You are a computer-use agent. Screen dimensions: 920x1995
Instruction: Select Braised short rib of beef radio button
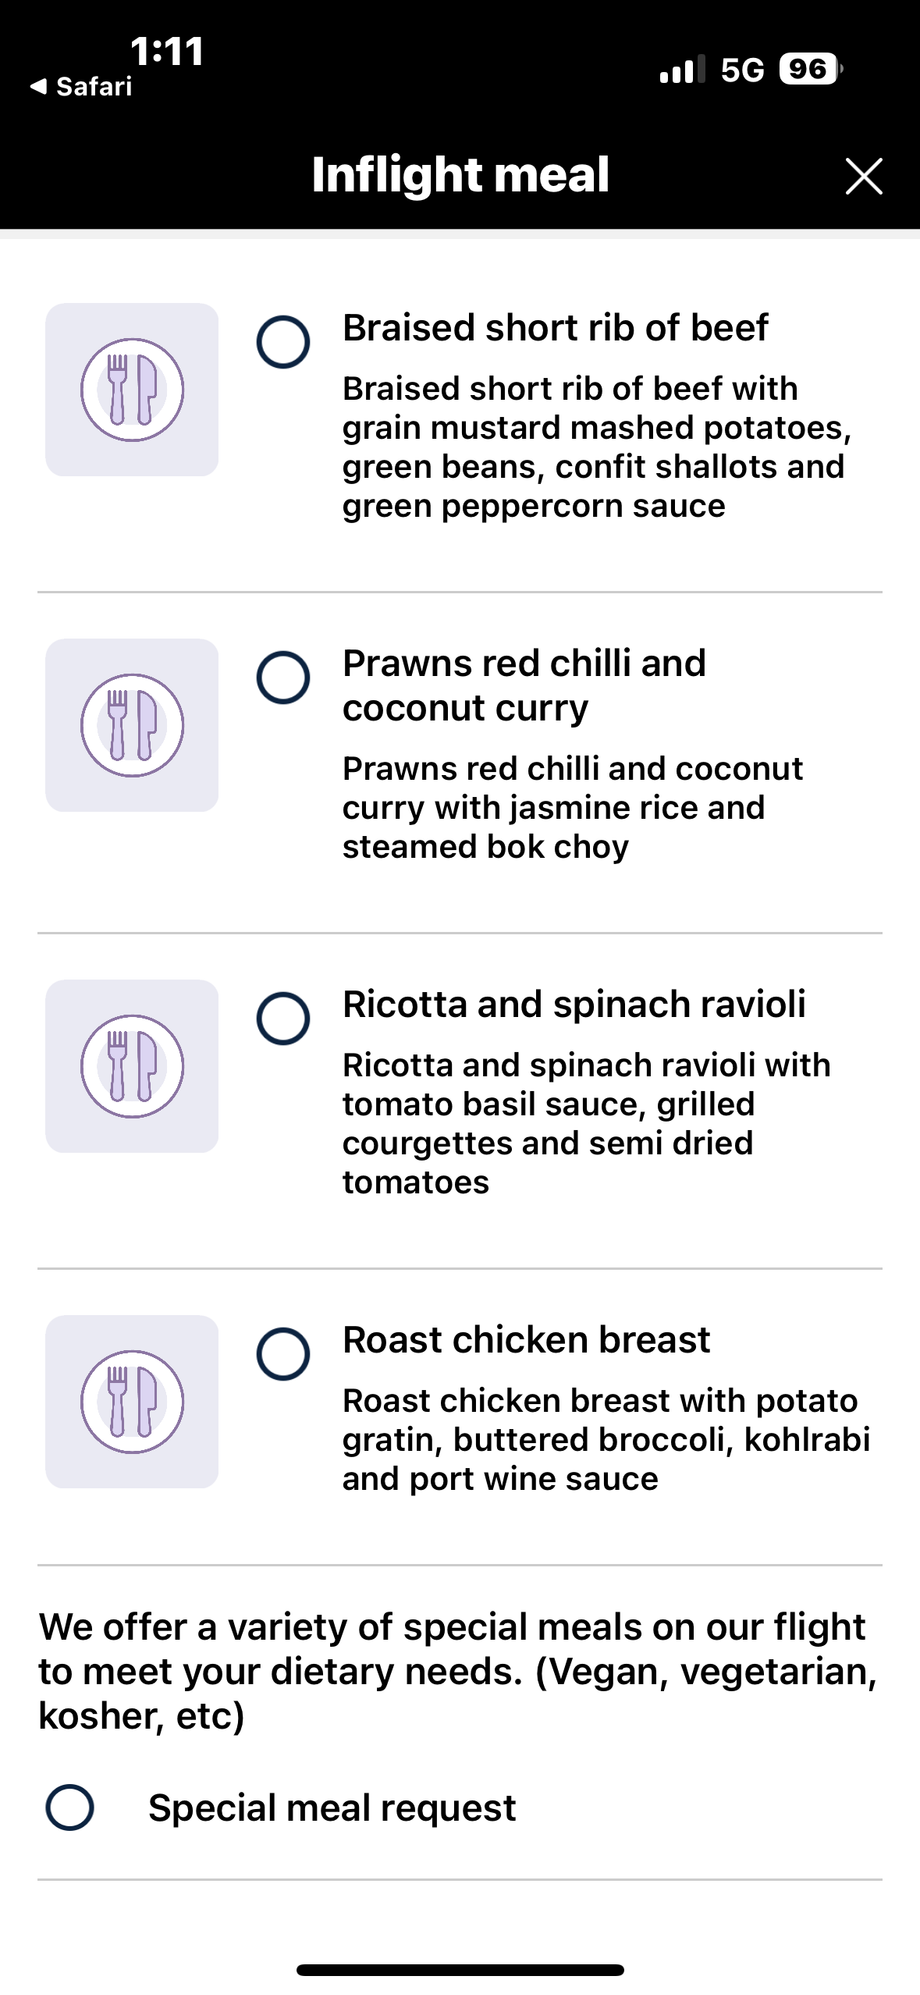[x=283, y=342]
